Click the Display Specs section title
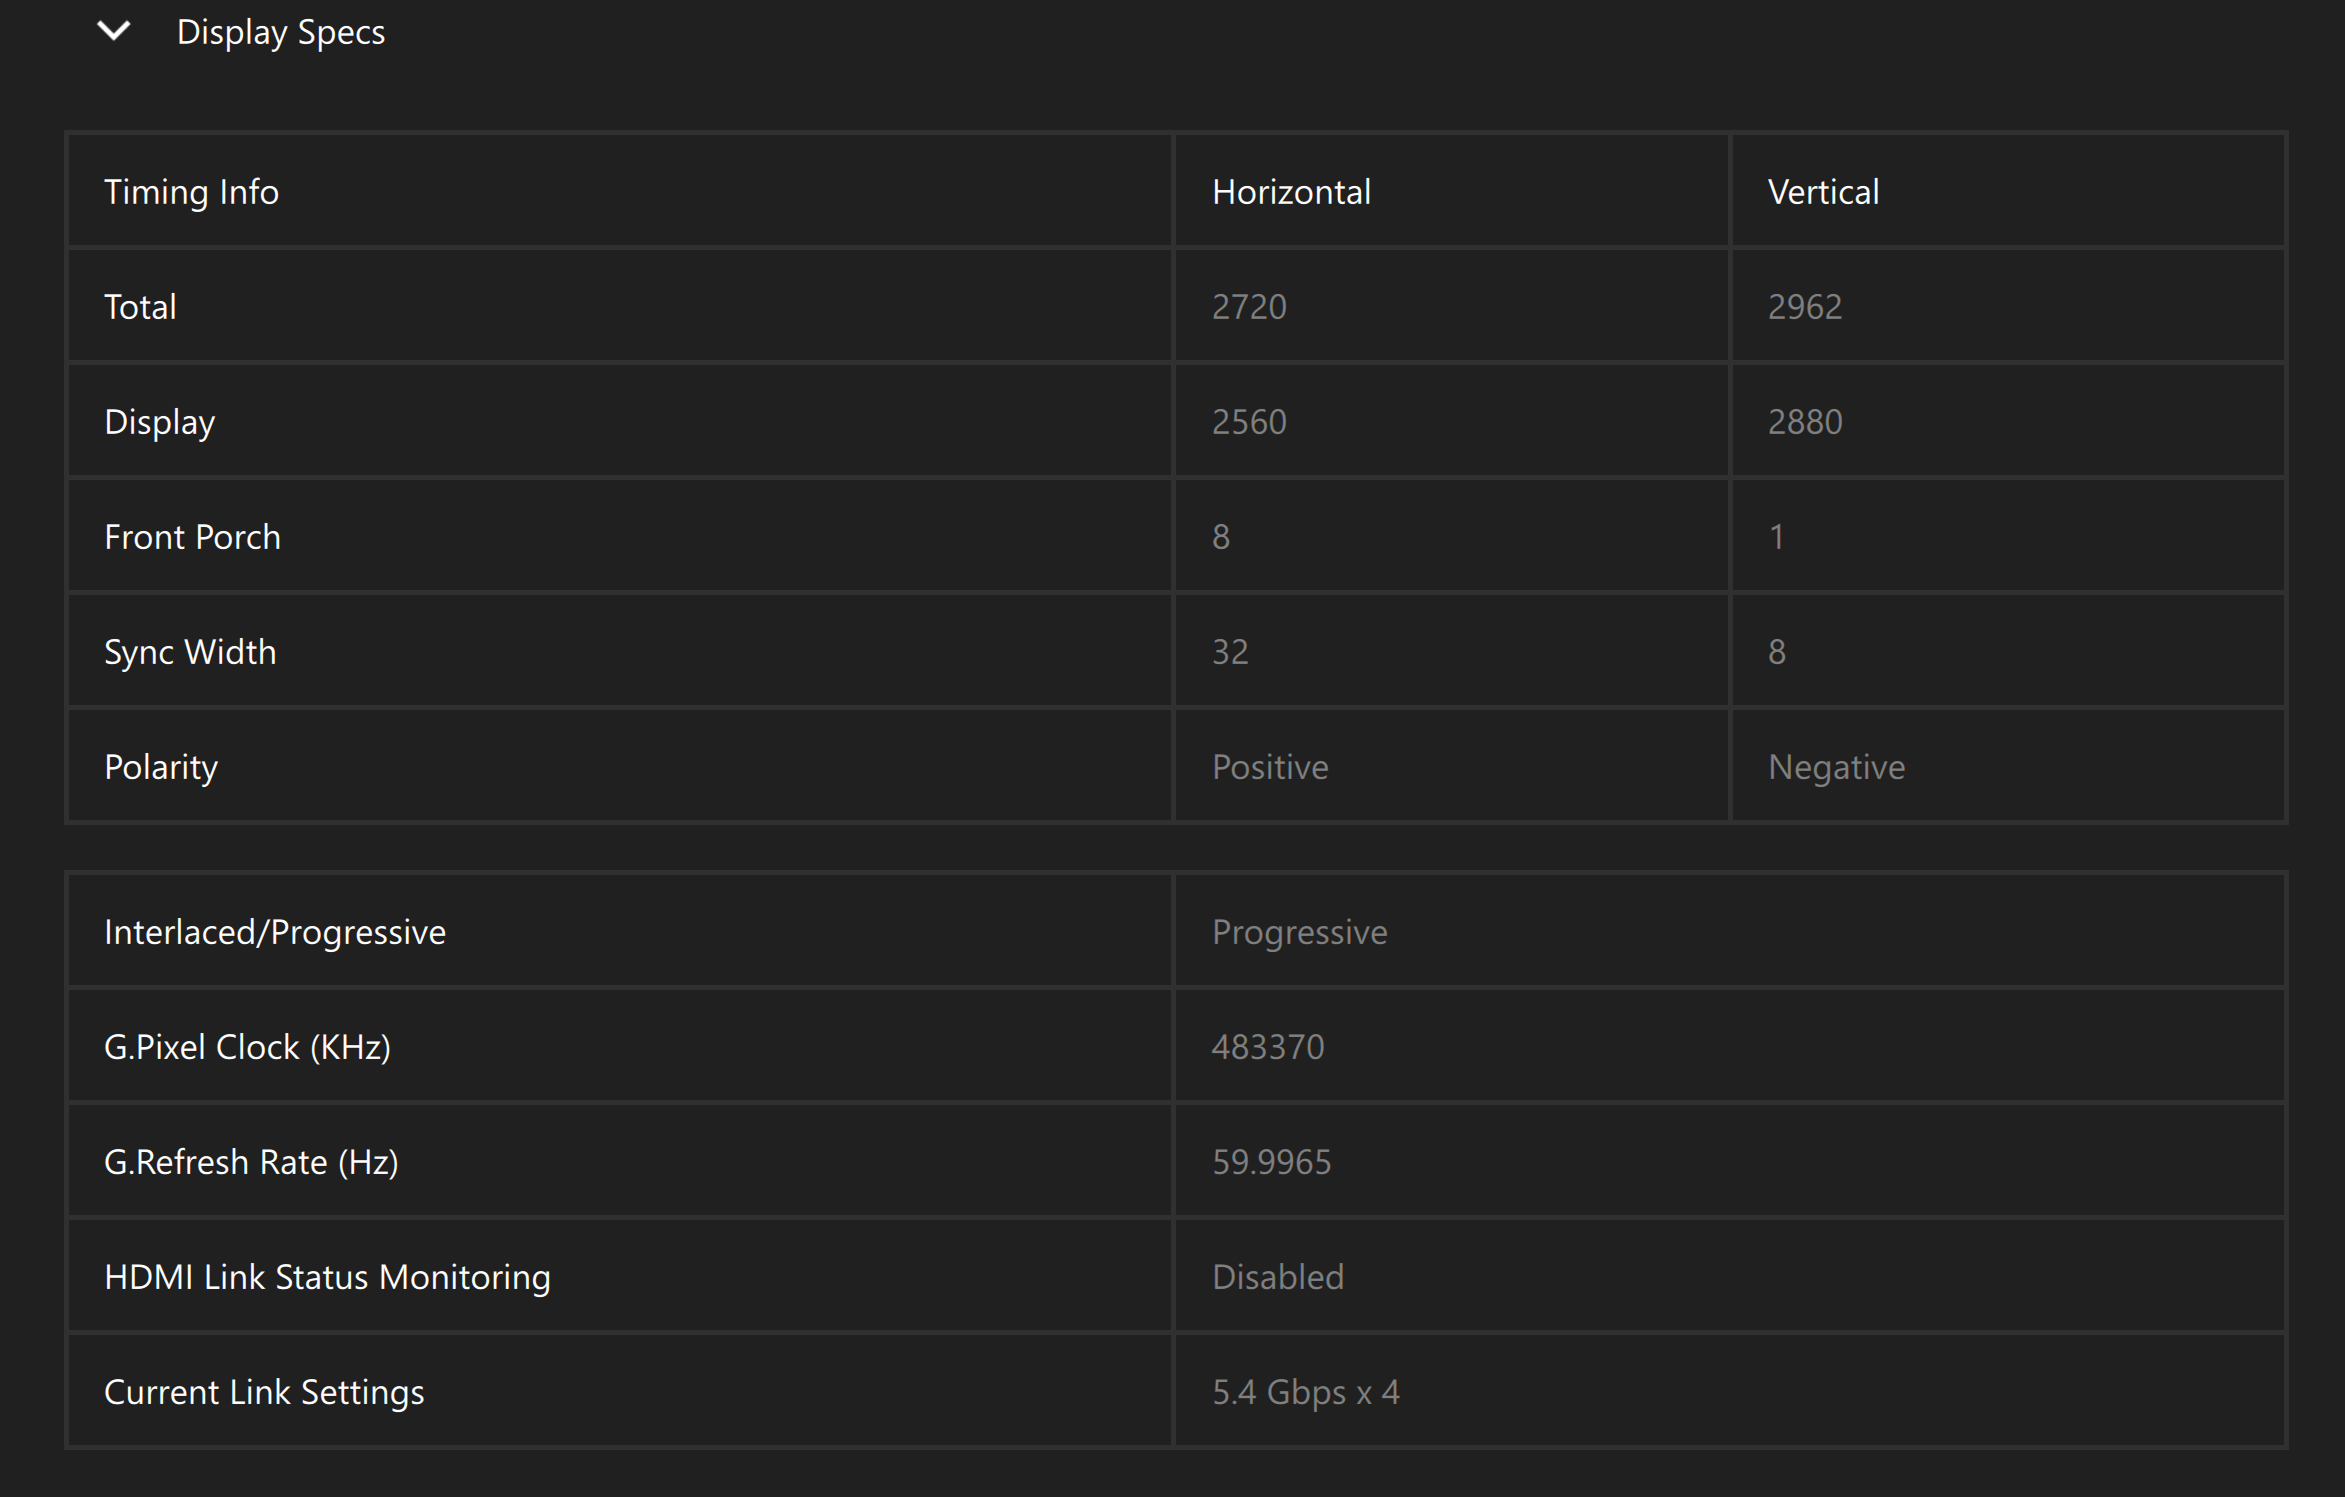 click(x=281, y=33)
